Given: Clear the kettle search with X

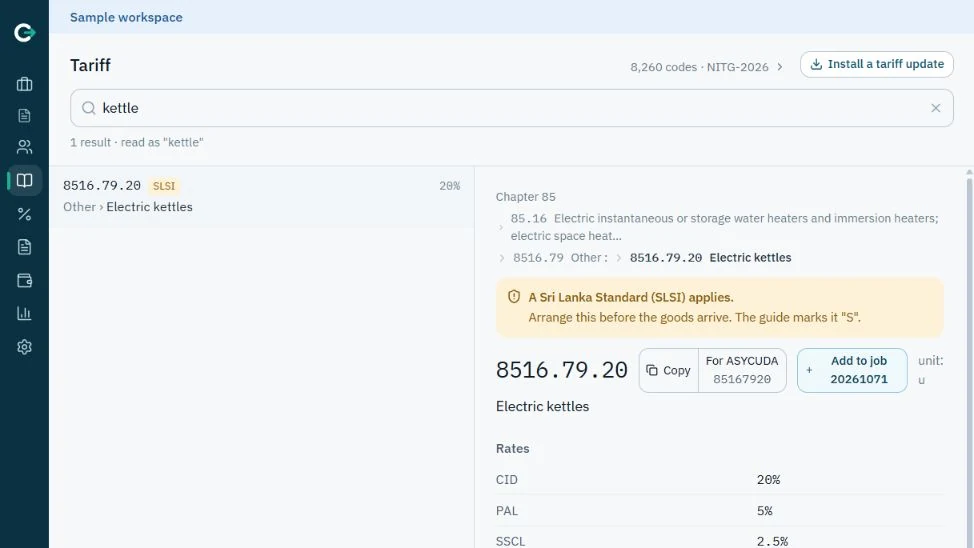Looking at the screenshot, I should pos(935,108).
